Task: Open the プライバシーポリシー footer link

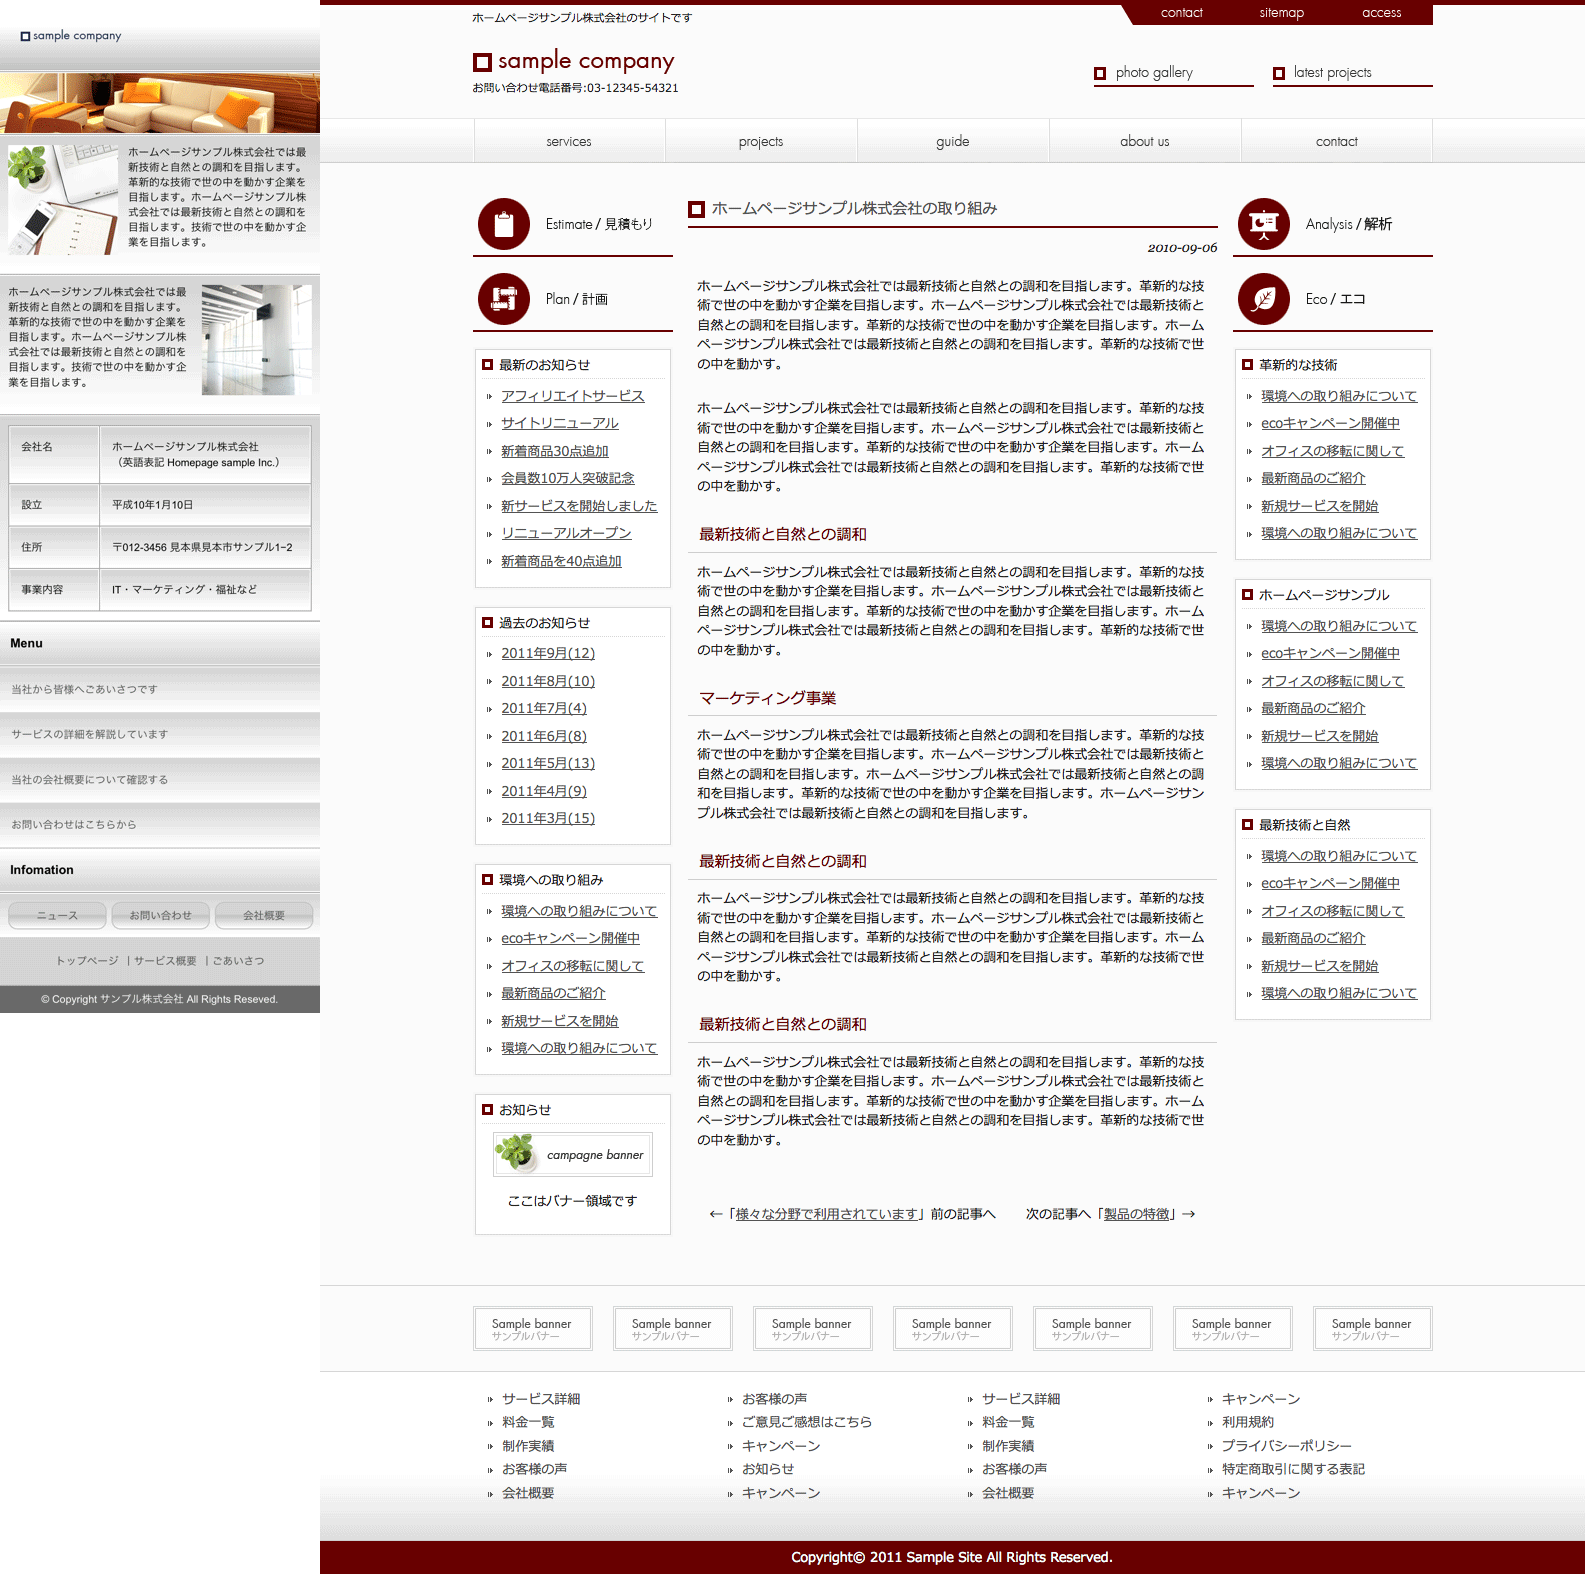Action: pyautogui.click(x=1286, y=1446)
